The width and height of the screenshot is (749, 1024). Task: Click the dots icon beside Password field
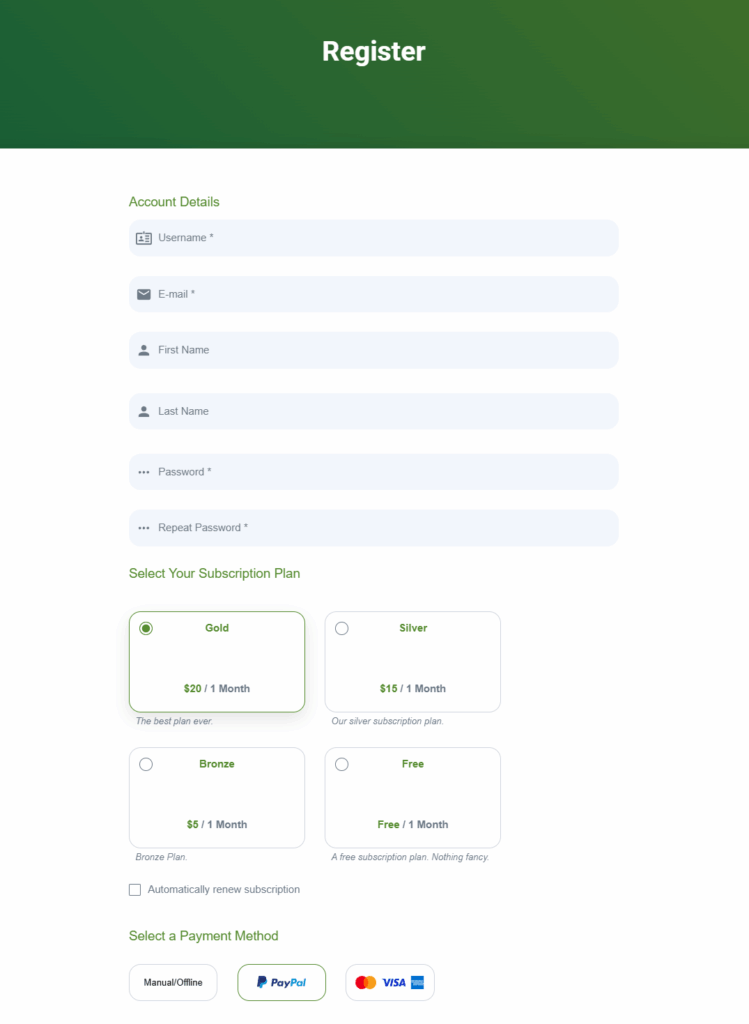tap(144, 472)
